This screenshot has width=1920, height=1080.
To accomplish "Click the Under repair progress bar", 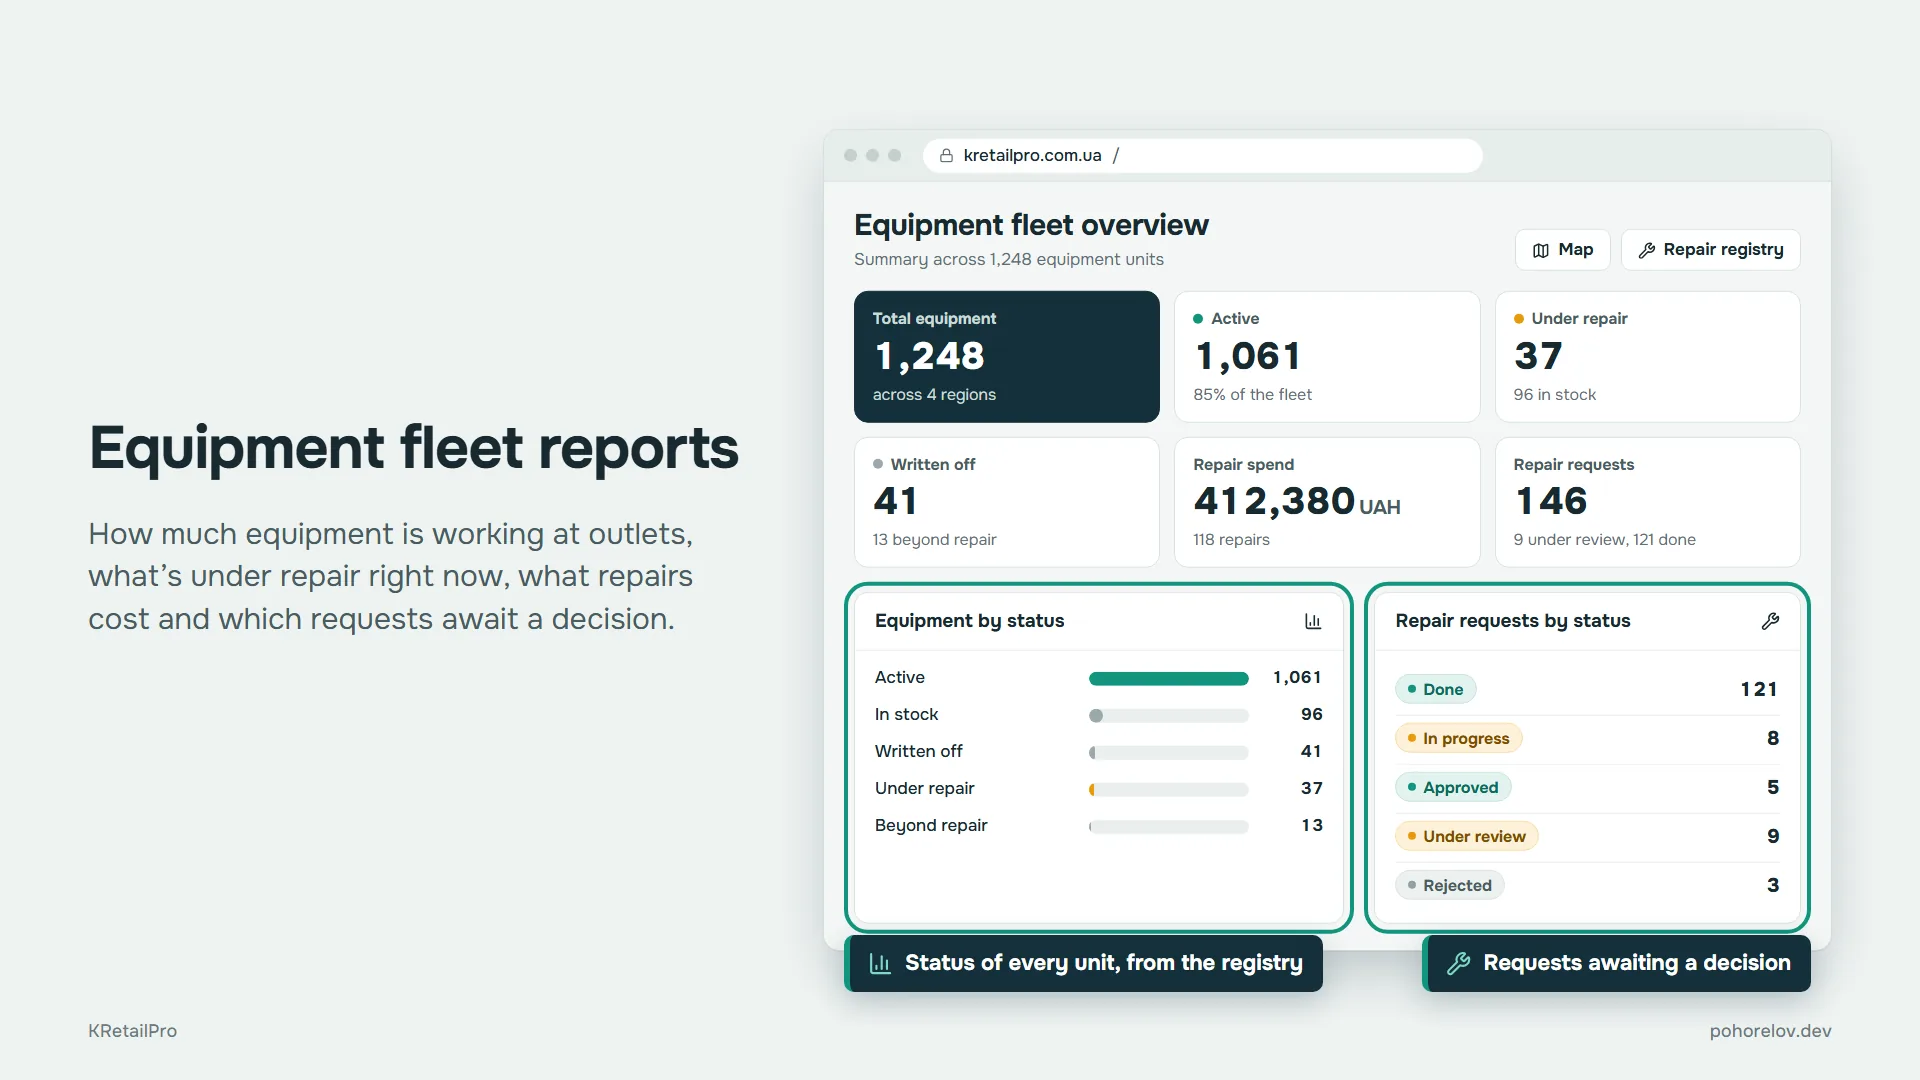I will pos(1168,790).
